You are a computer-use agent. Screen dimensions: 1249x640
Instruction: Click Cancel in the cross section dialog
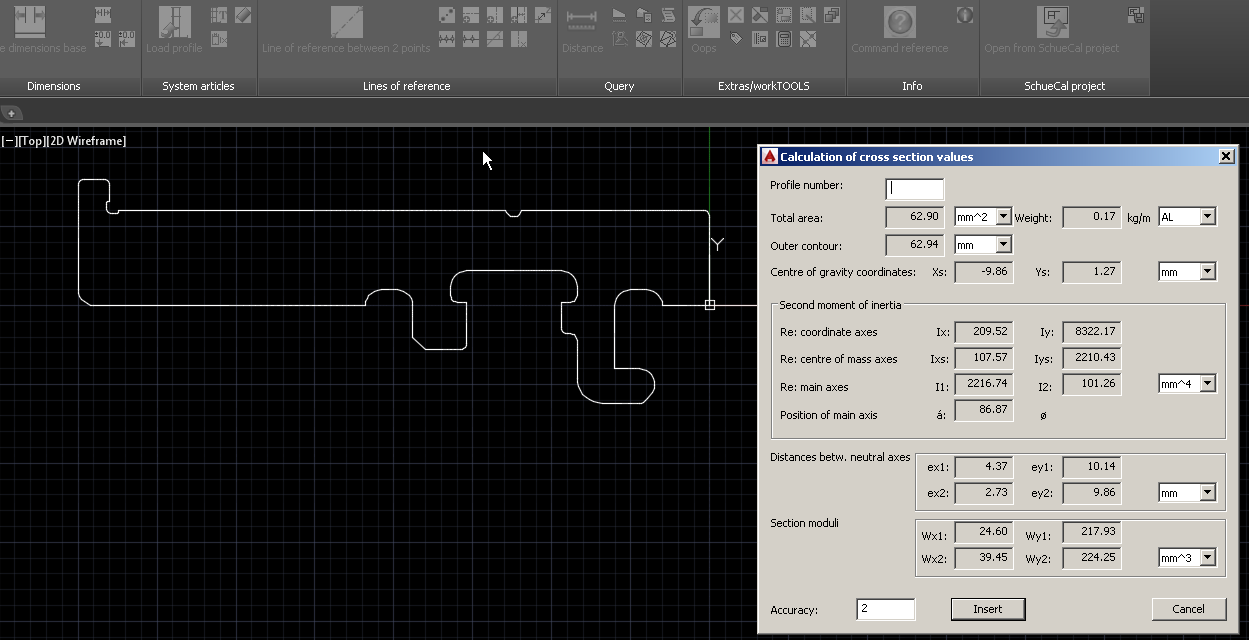click(x=1188, y=609)
